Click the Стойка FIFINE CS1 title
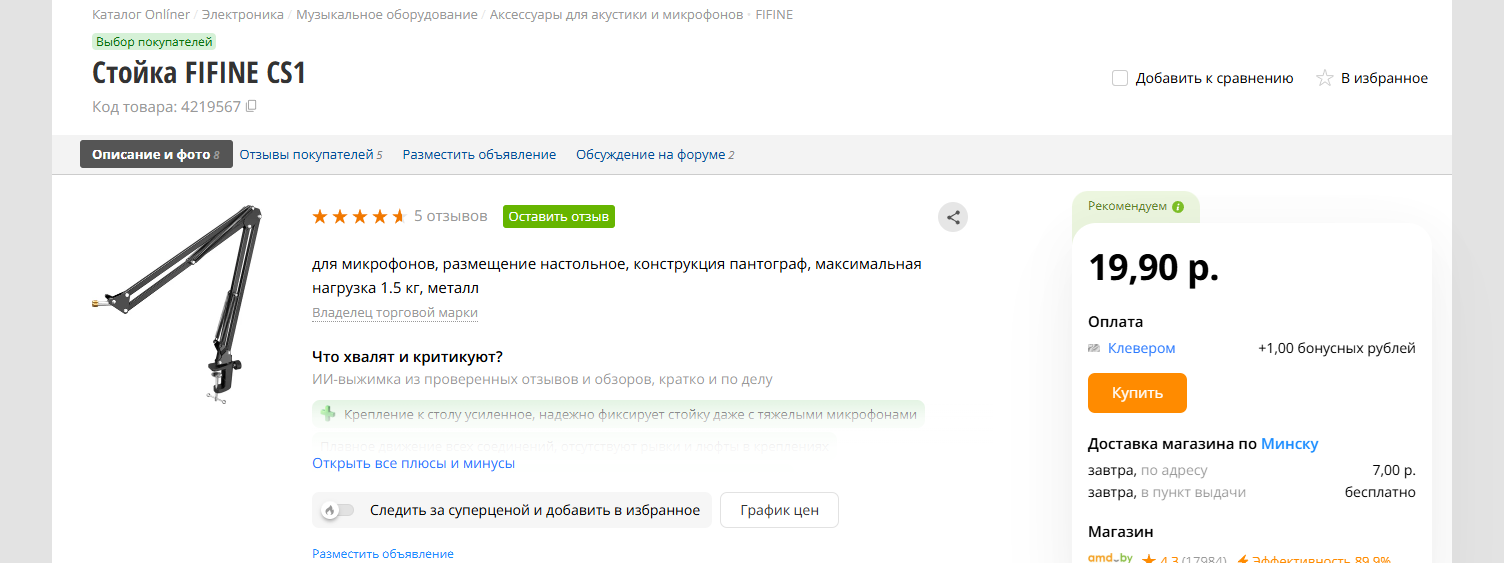Screen dimensions: 1504x563 [x=199, y=73]
